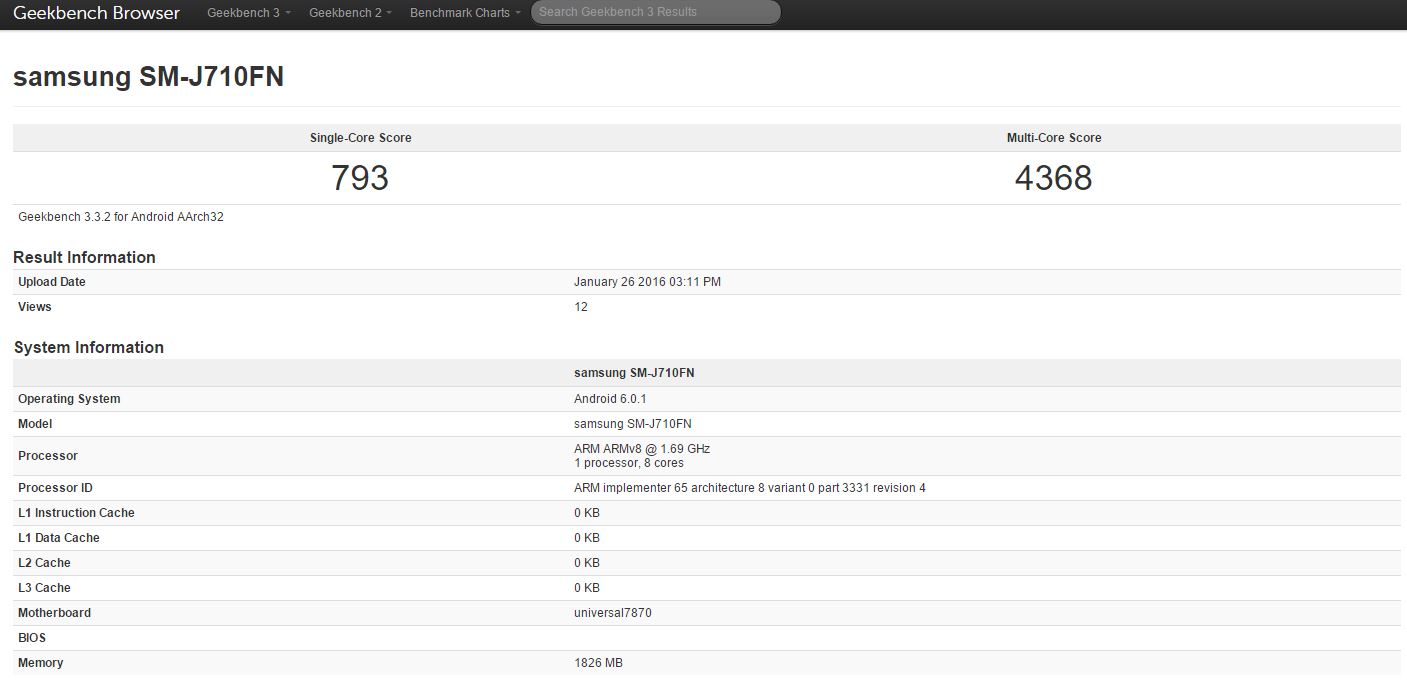Click the System Information section heading

tap(89, 347)
